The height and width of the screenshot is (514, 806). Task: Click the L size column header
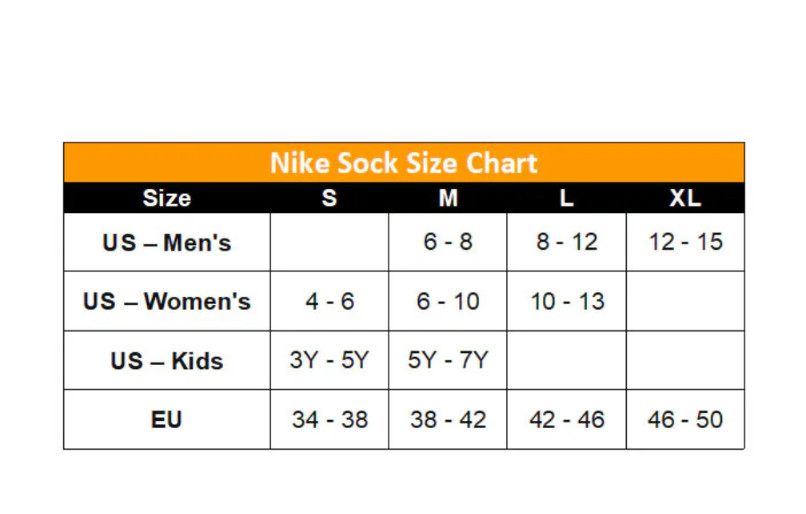[x=566, y=198]
